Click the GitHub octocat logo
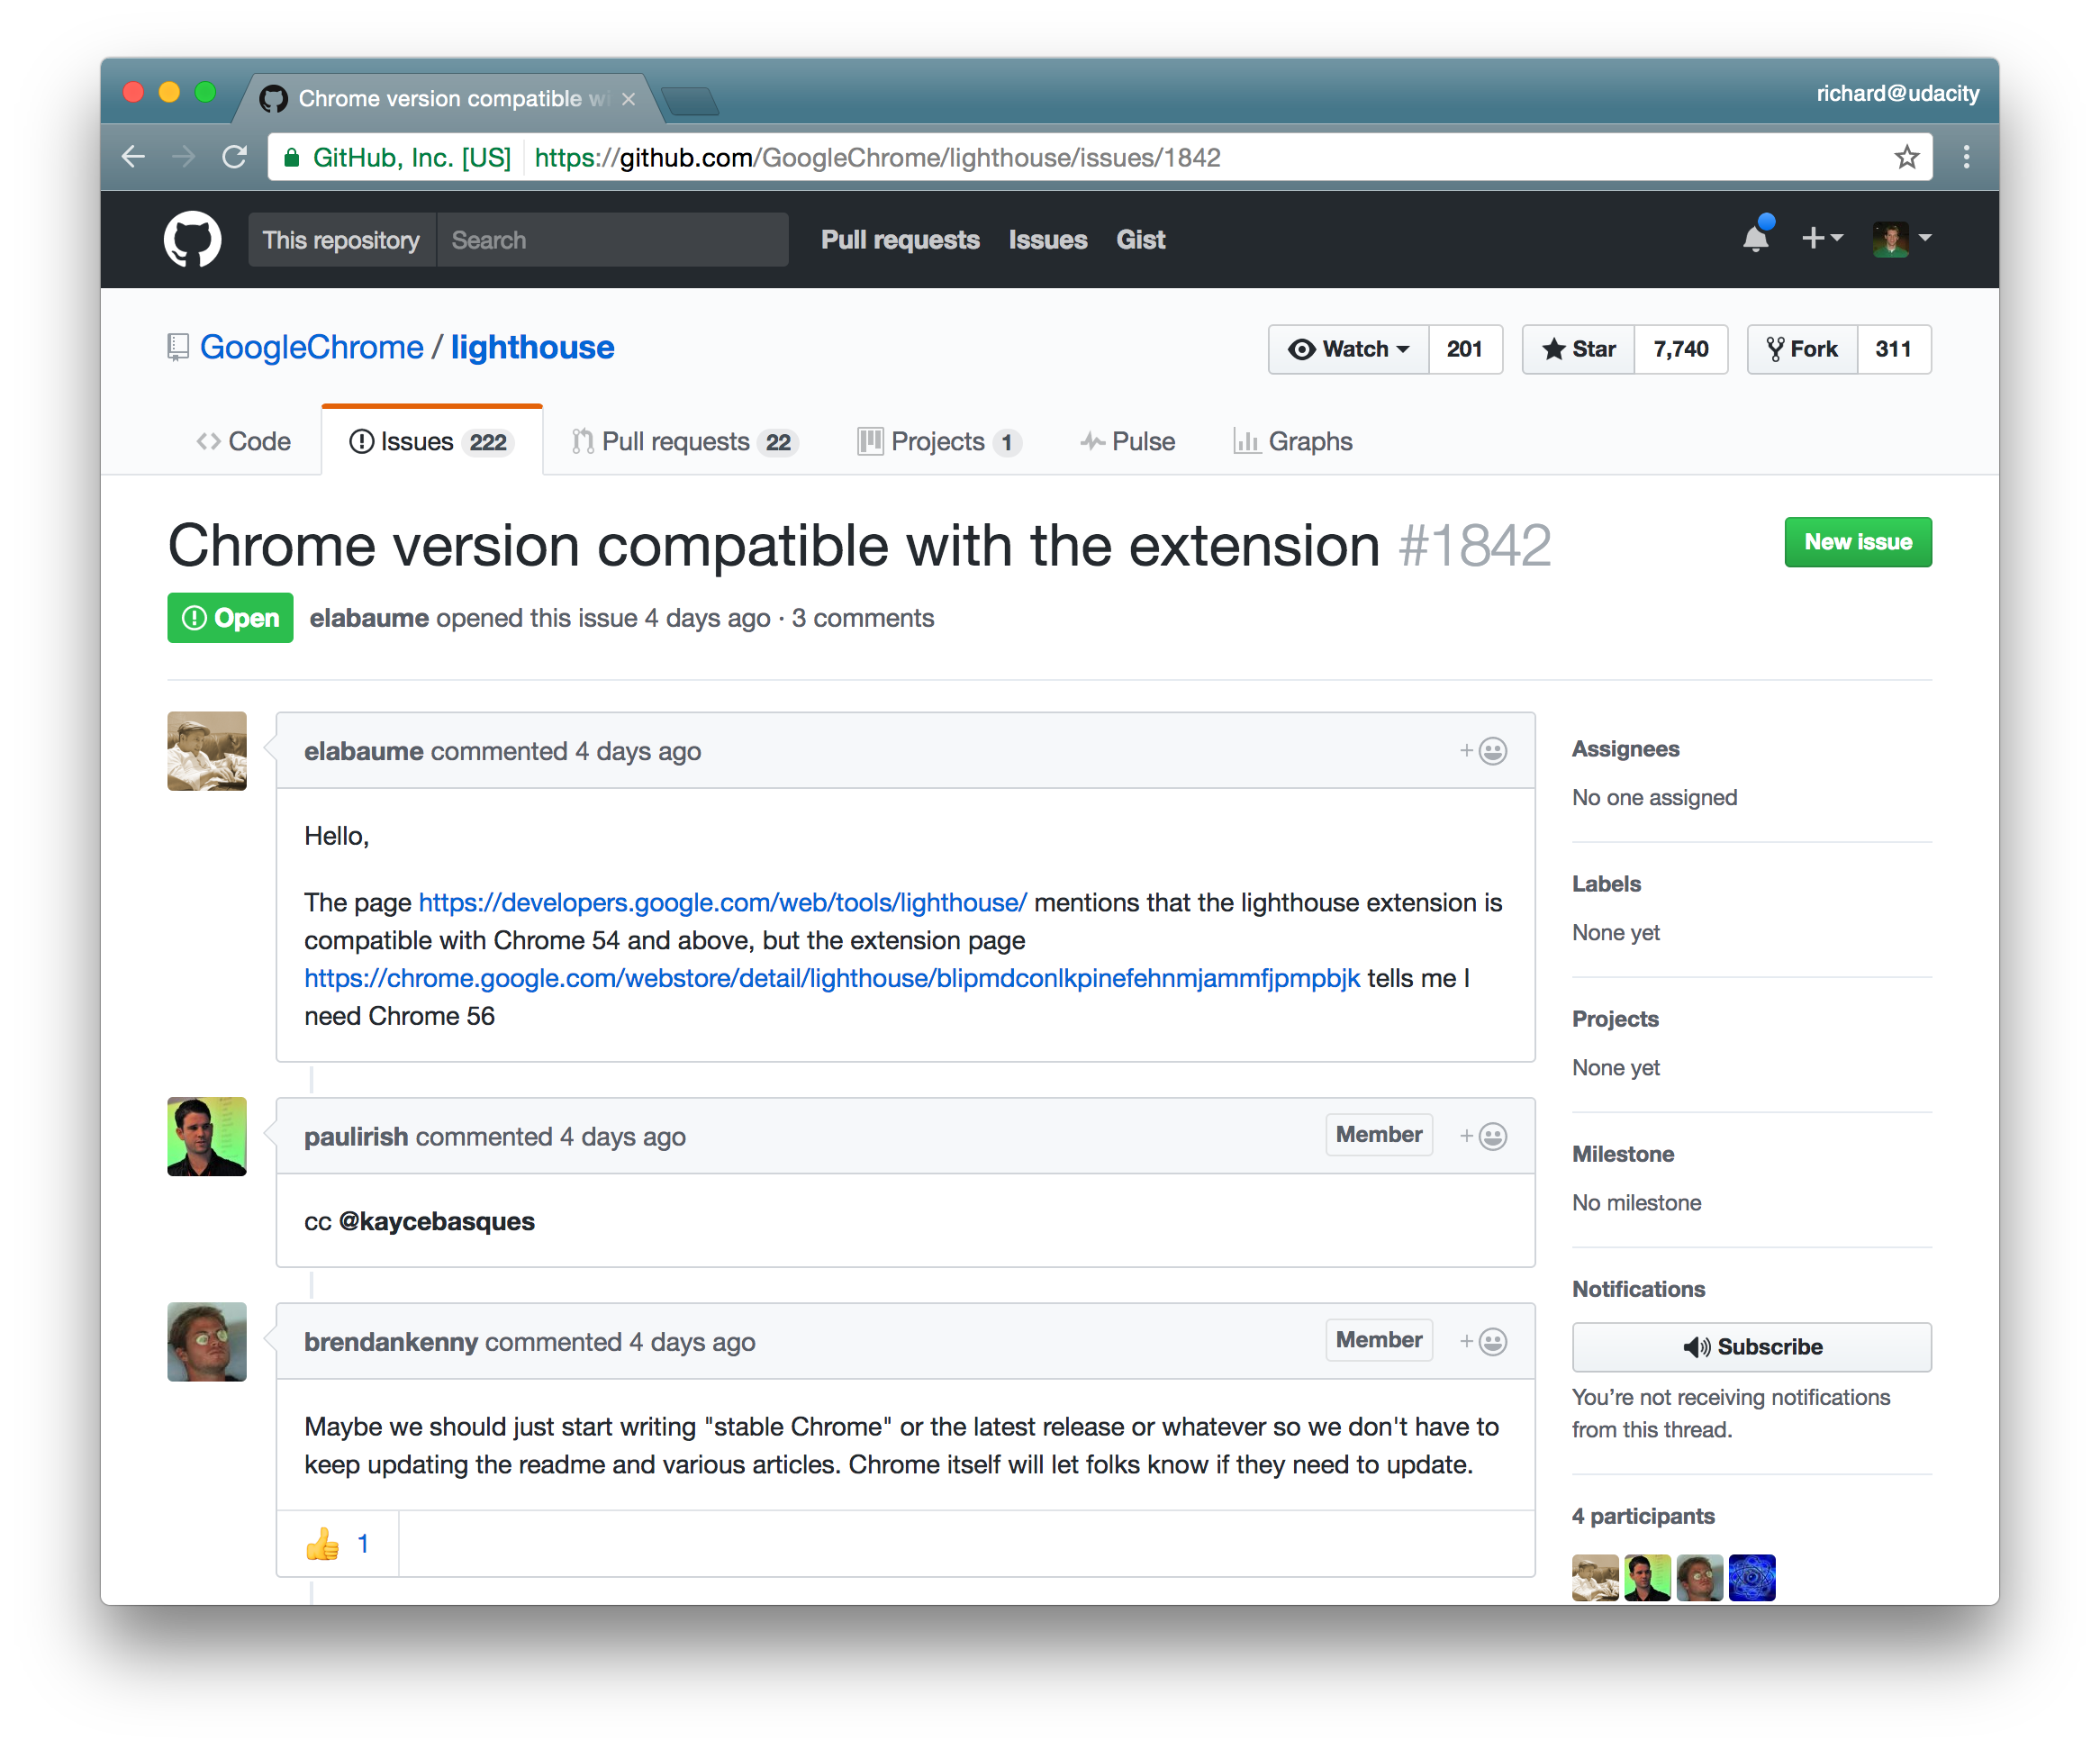Viewport: 2100px width, 1749px height. coord(192,239)
